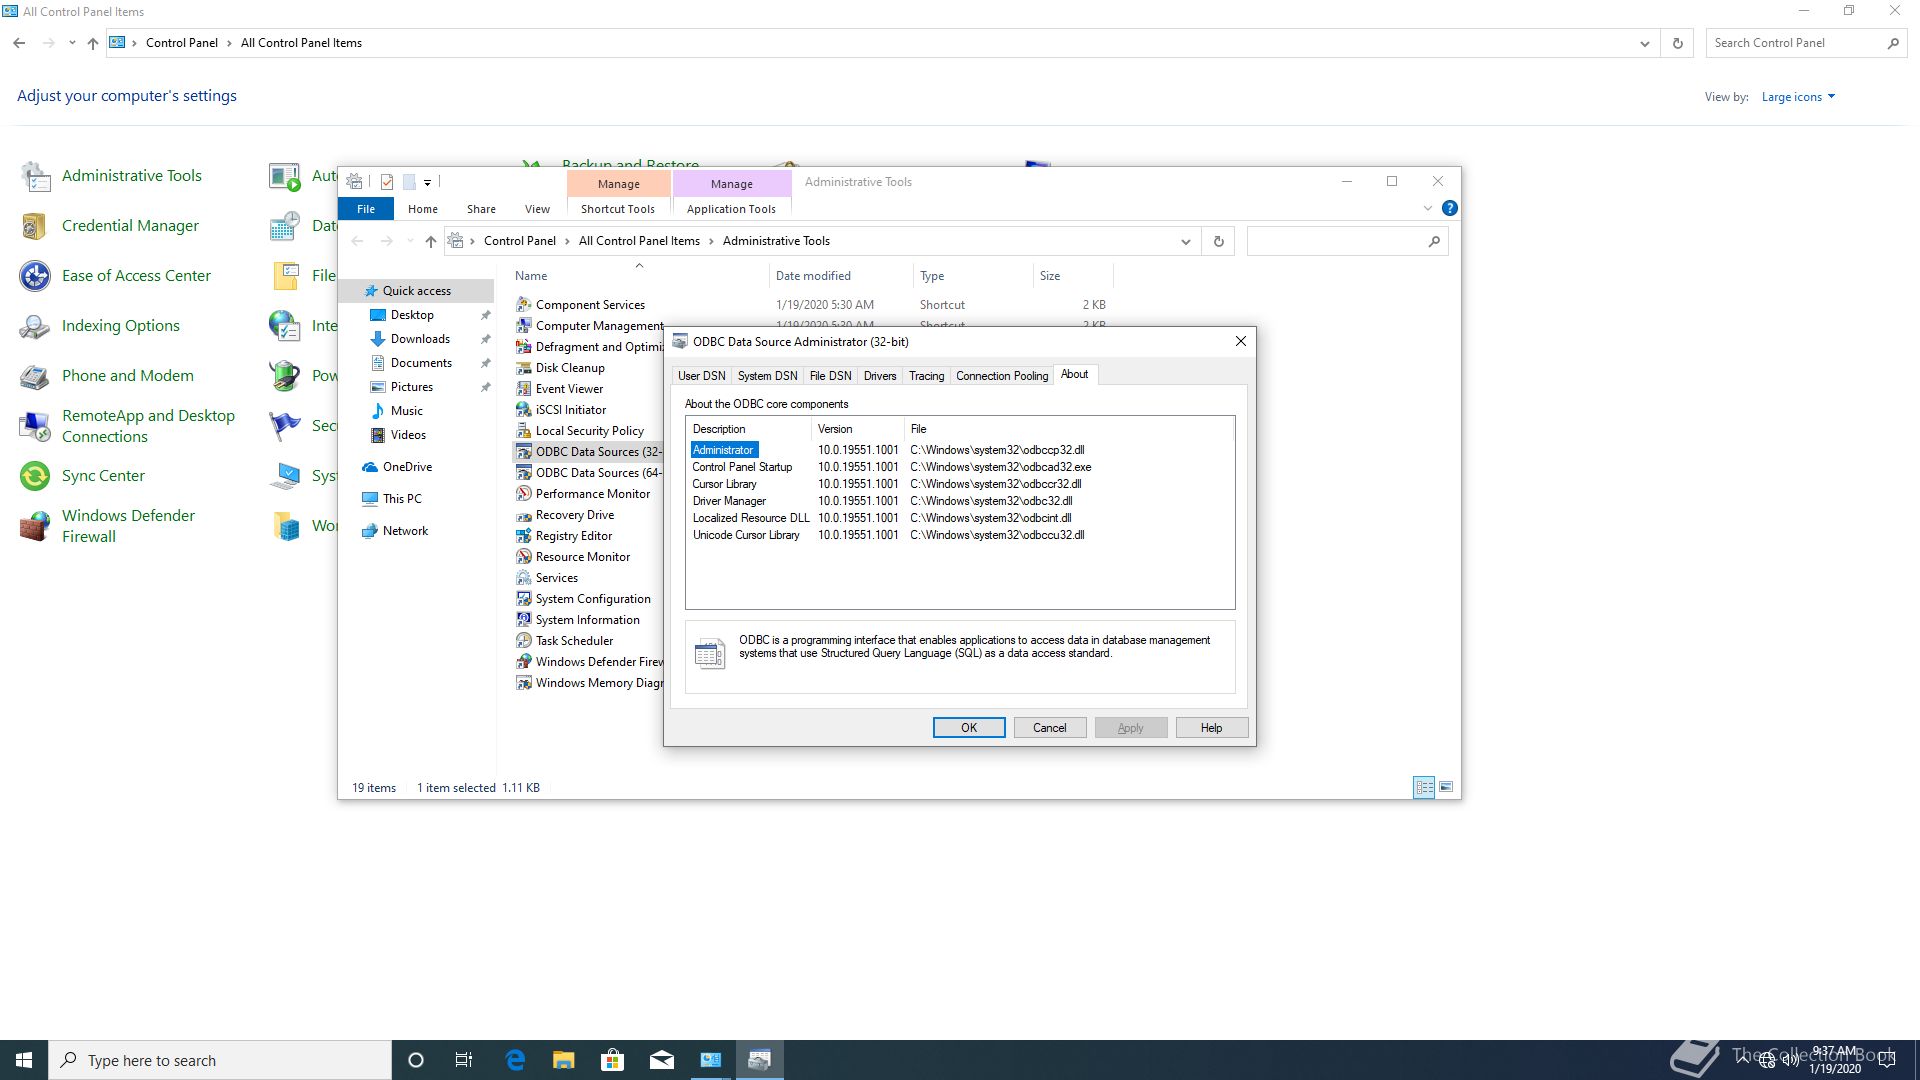Expand the Administrative Tools ribbon chevron
Screen dimensions: 1920x1080
click(1427, 208)
